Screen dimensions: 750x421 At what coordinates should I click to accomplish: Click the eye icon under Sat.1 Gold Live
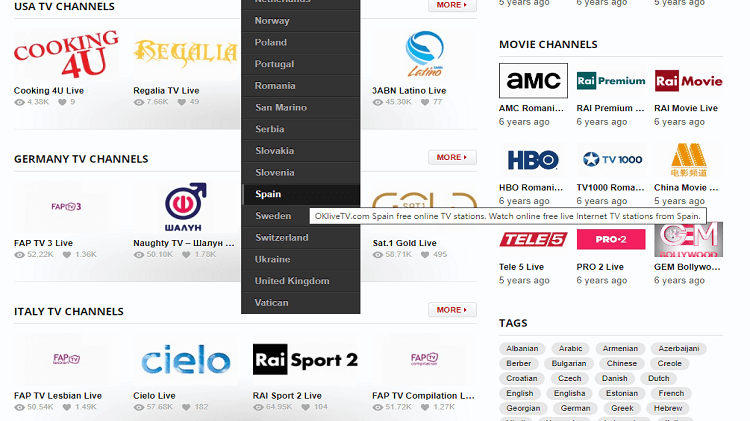tap(377, 255)
